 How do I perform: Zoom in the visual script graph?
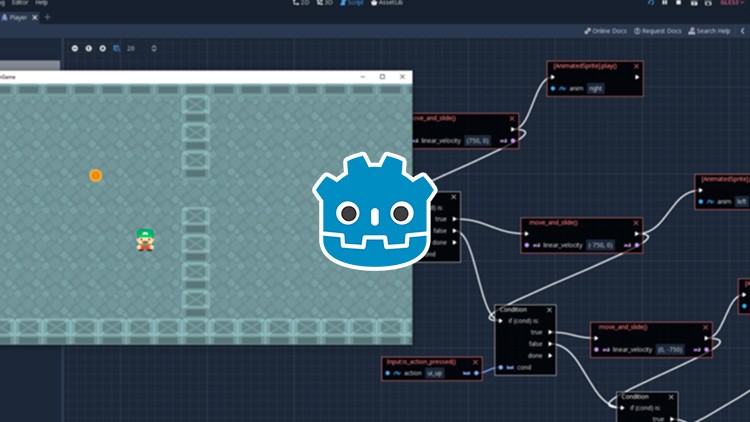(102, 48)
